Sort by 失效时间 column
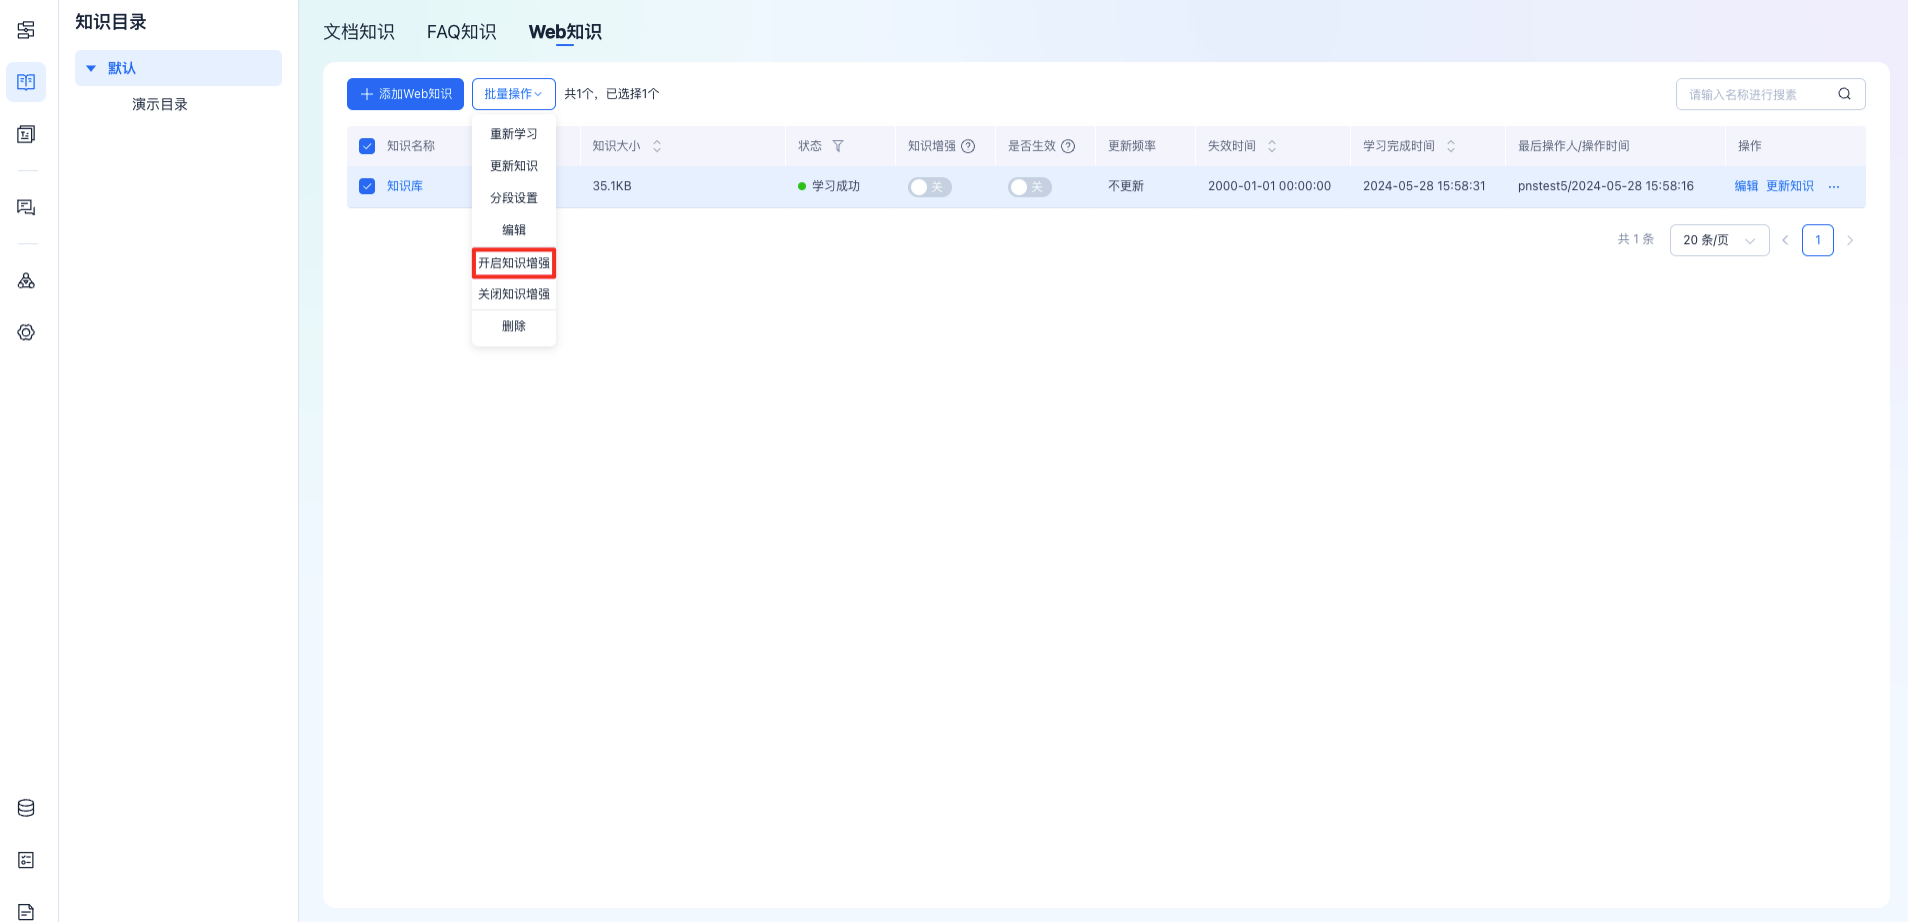1908x922 pixels. 1272,146
